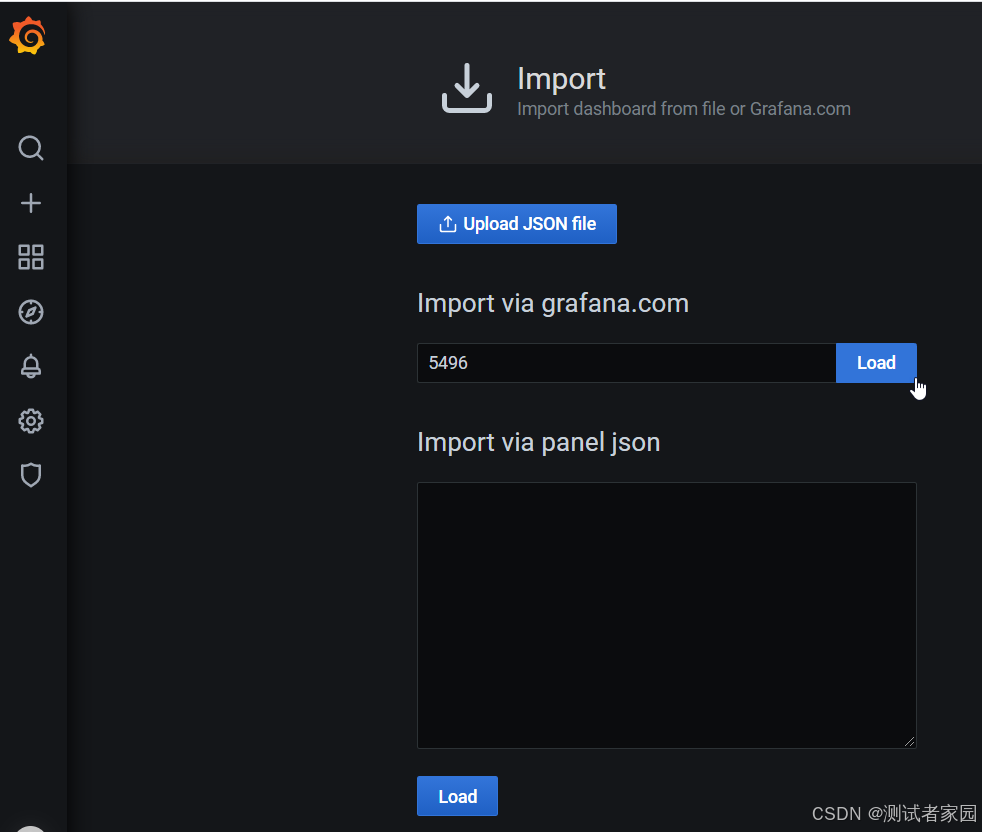Open the Explore compass icon
982x832 pixels.
coord(31,312)
